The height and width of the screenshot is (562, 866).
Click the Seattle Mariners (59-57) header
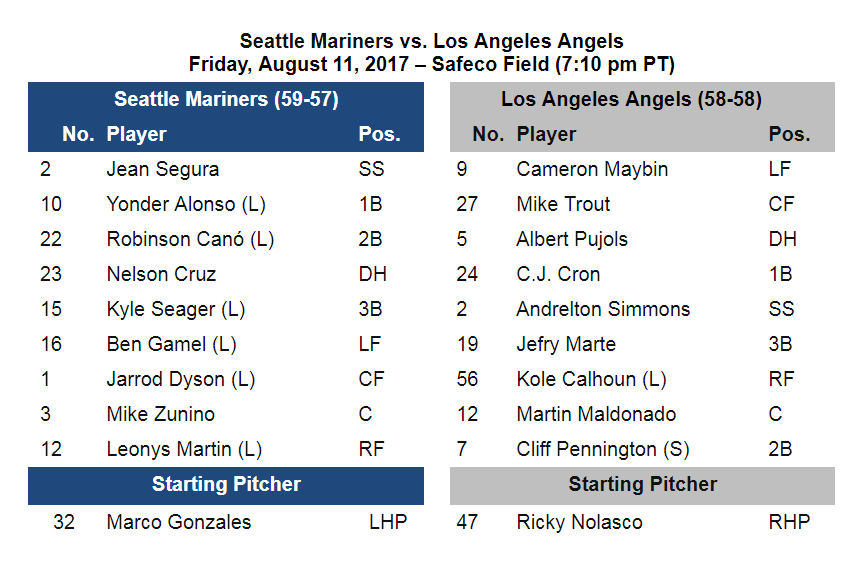coord(226,99)
